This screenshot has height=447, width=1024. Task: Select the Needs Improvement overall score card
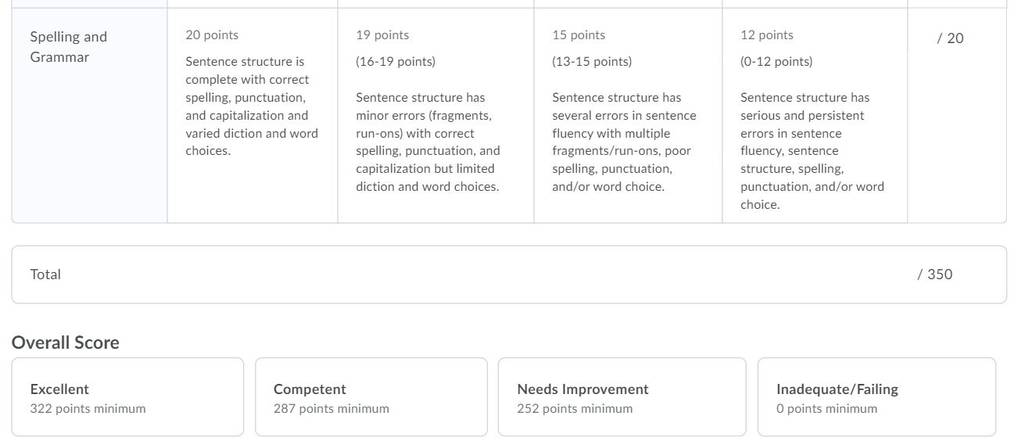click(622, 397)
